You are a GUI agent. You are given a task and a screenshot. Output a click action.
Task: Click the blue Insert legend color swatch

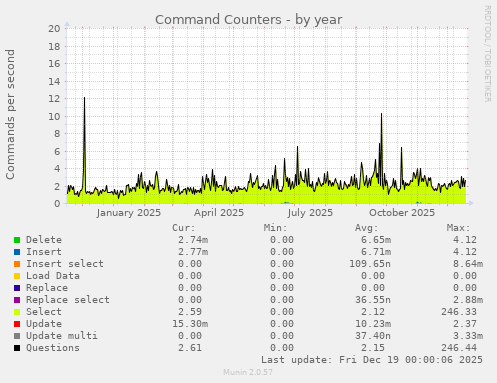coord(17,252)
